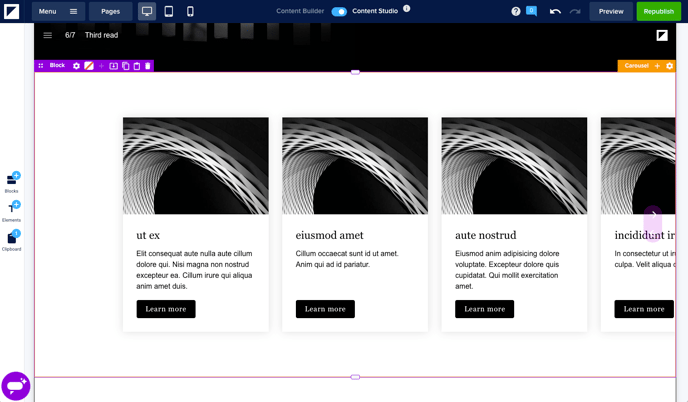Switch to mobile phone view

tap(190, 11)
